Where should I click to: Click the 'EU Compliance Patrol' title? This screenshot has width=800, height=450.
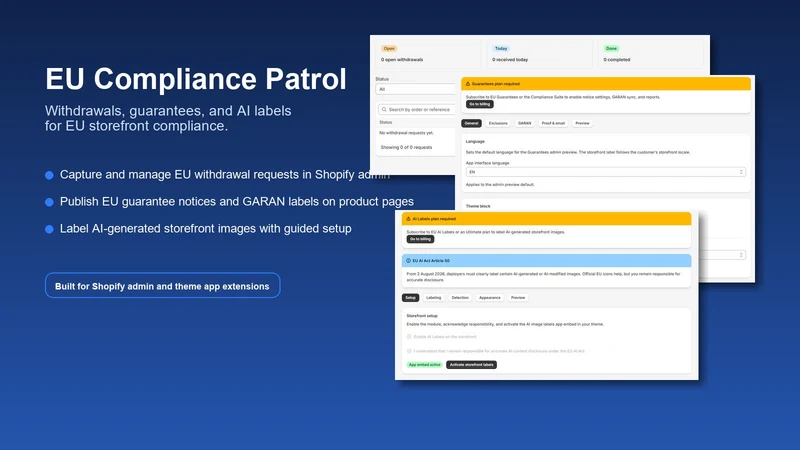click(x=196, y=79)
